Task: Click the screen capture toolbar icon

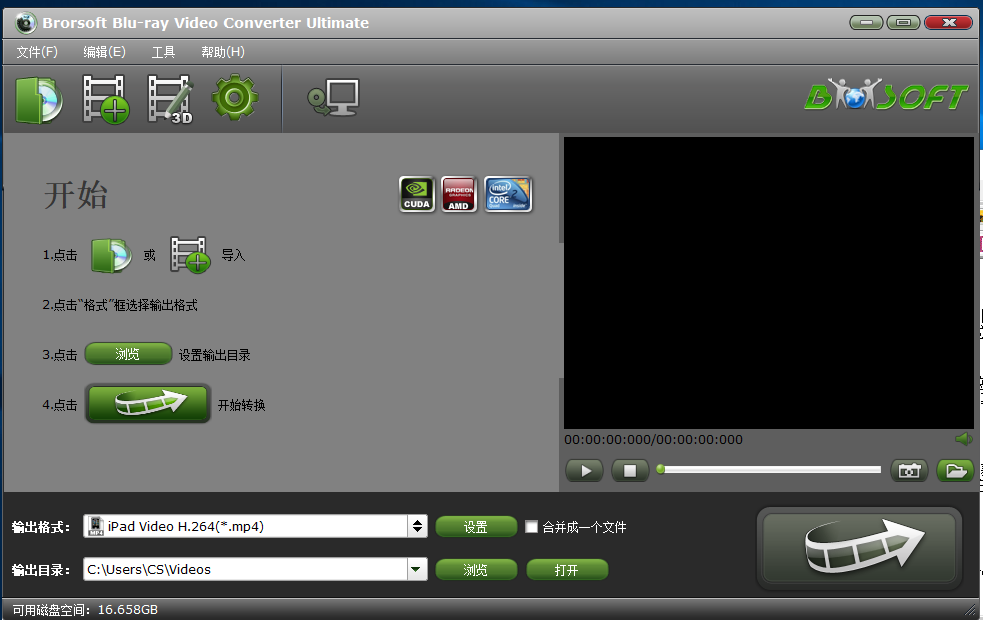Action: click(x=333, y=97)
